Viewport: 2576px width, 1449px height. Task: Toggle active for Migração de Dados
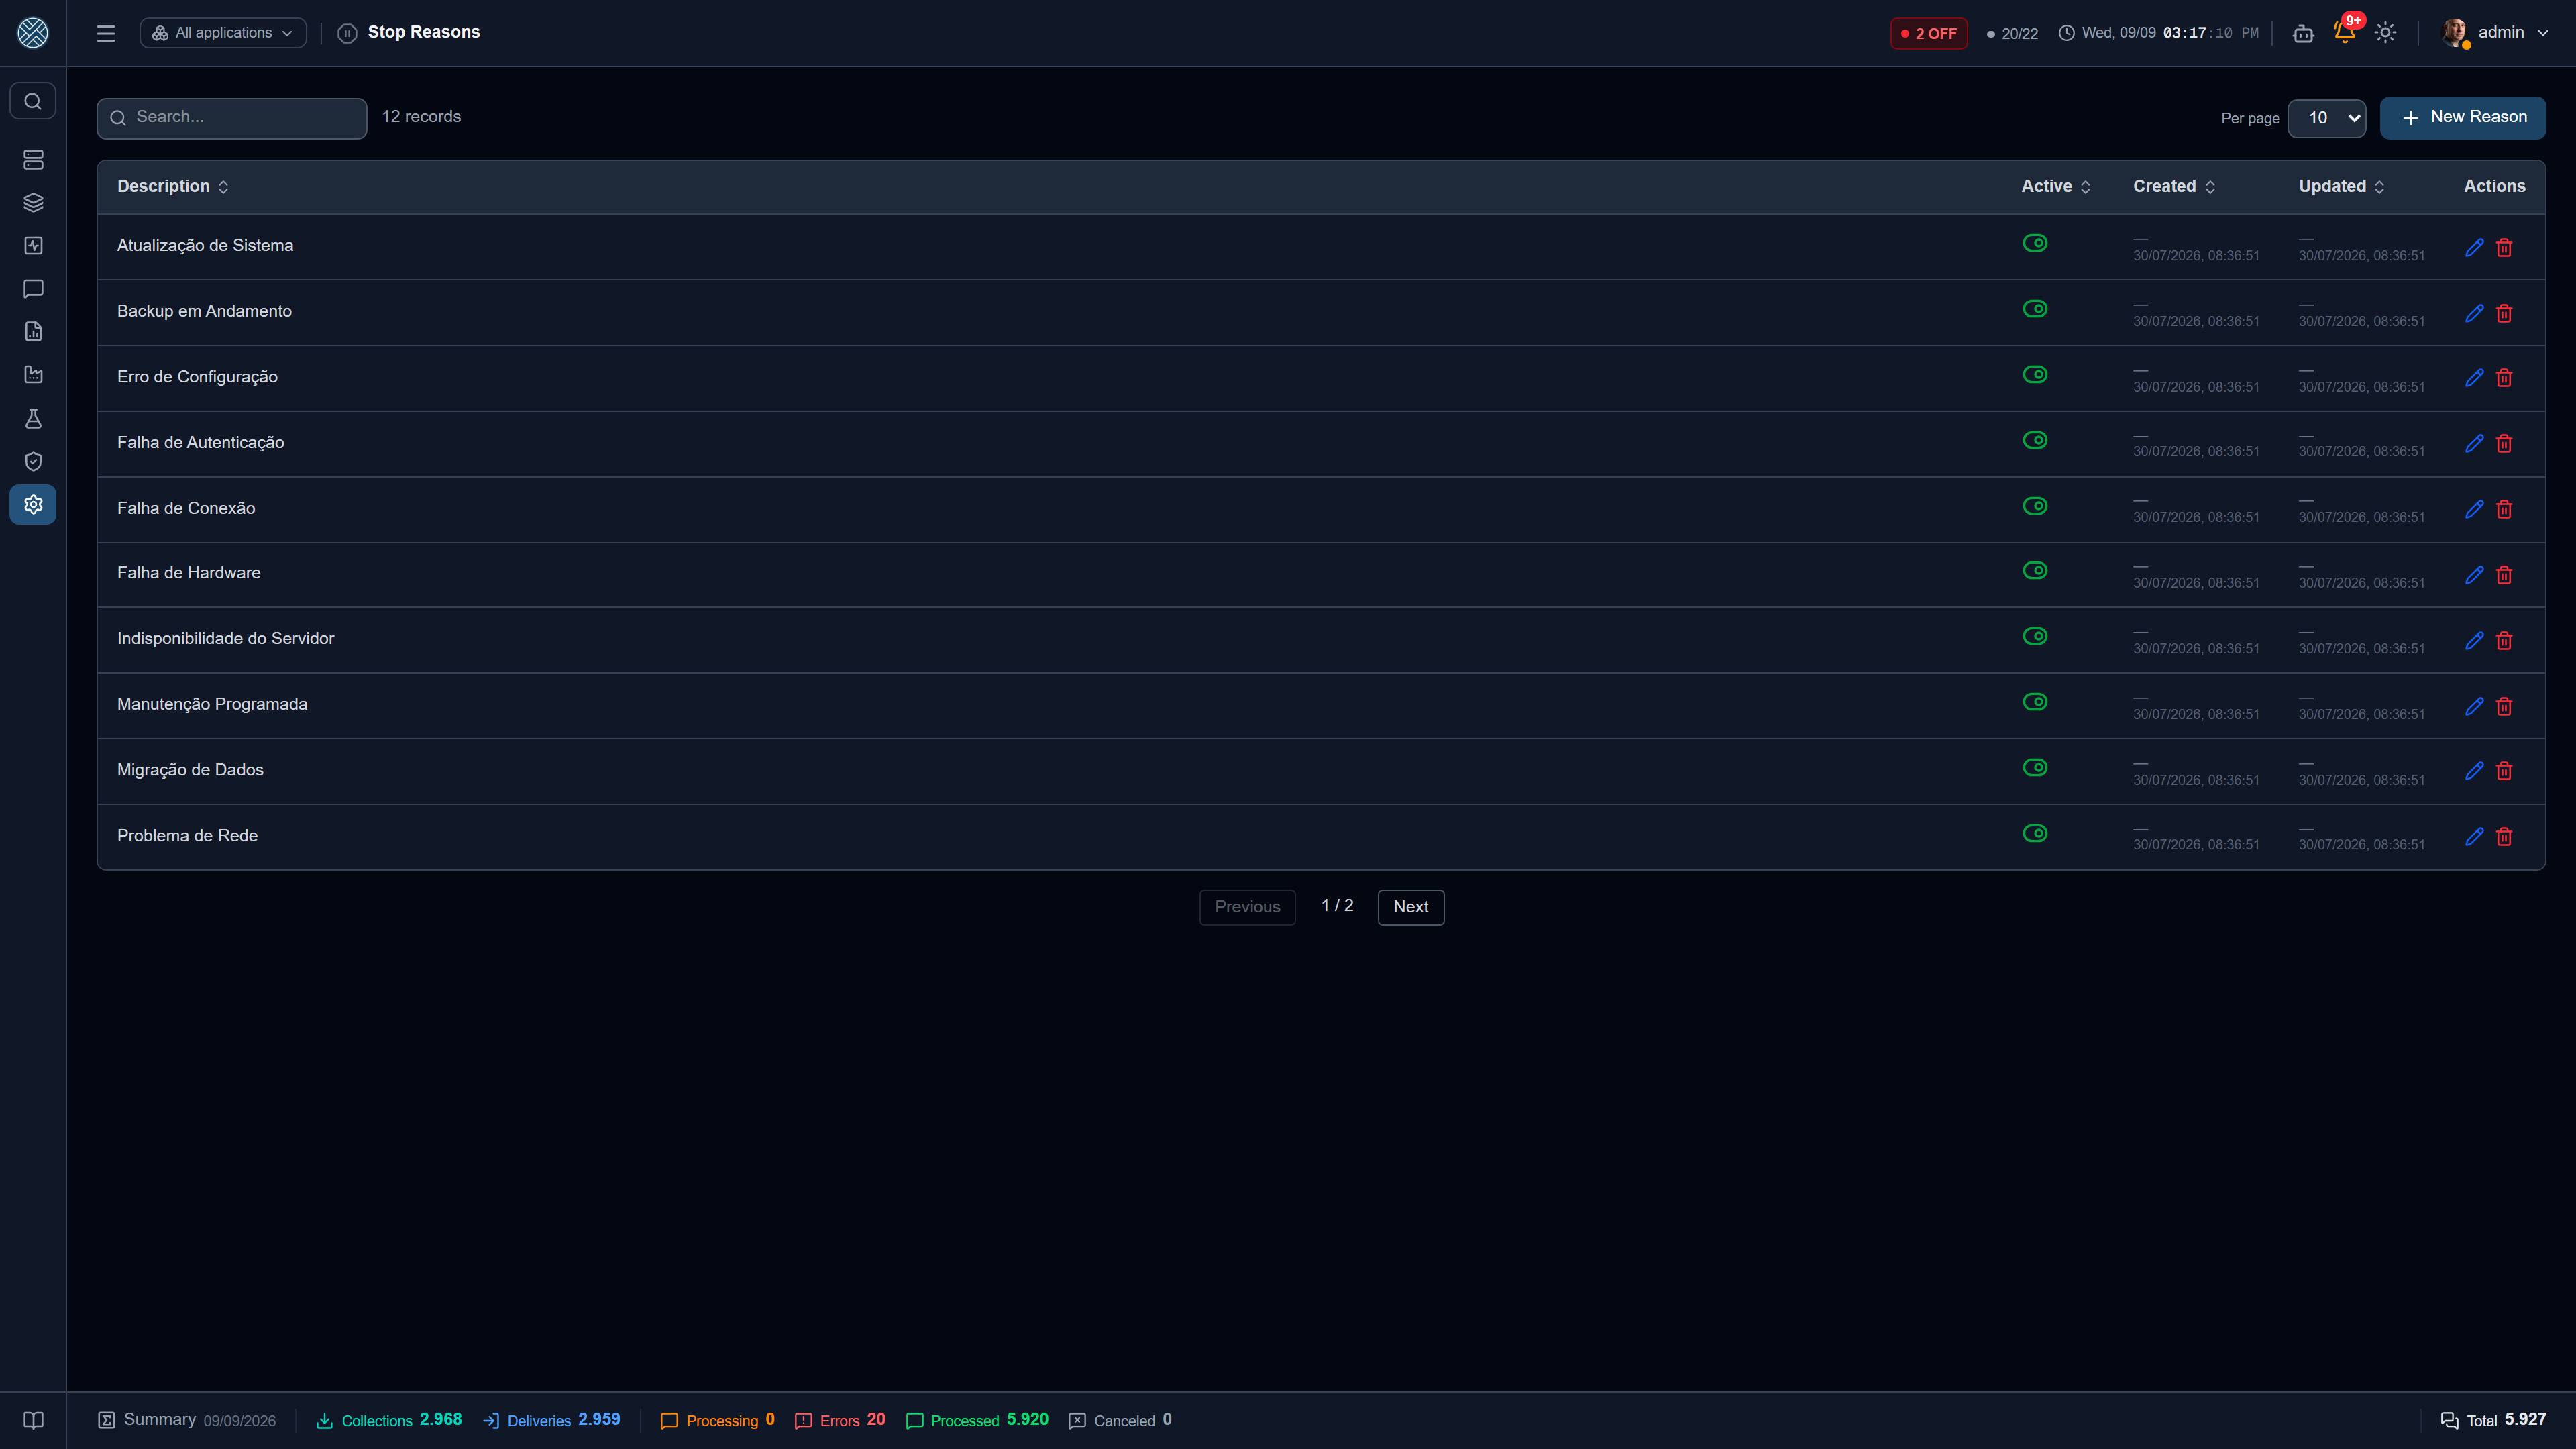[2035, 767]
